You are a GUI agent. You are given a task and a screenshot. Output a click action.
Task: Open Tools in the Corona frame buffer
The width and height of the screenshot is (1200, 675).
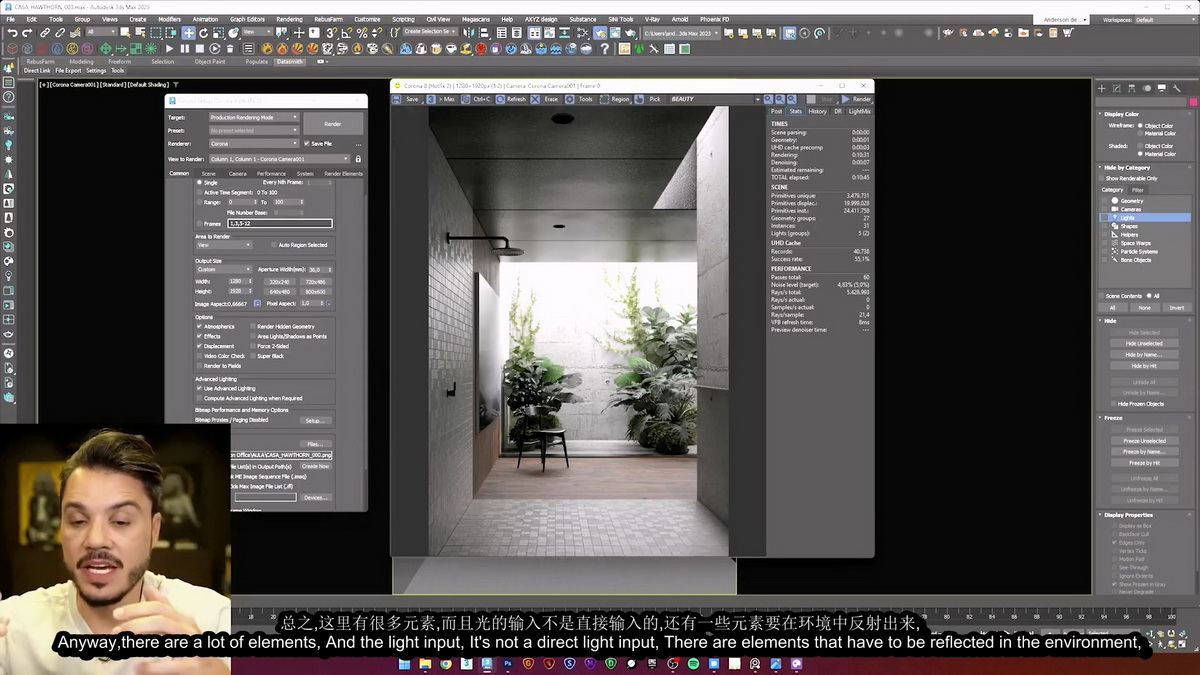pyautogui.click(x=580, y=99)
